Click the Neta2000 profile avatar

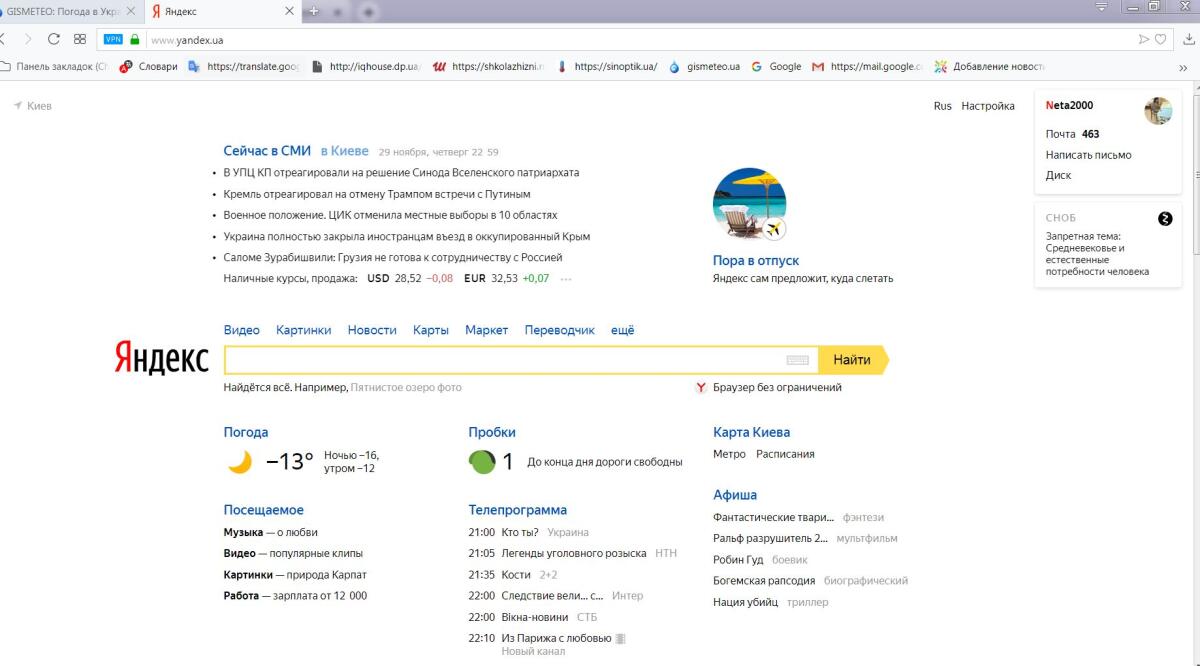[1158, 111]
